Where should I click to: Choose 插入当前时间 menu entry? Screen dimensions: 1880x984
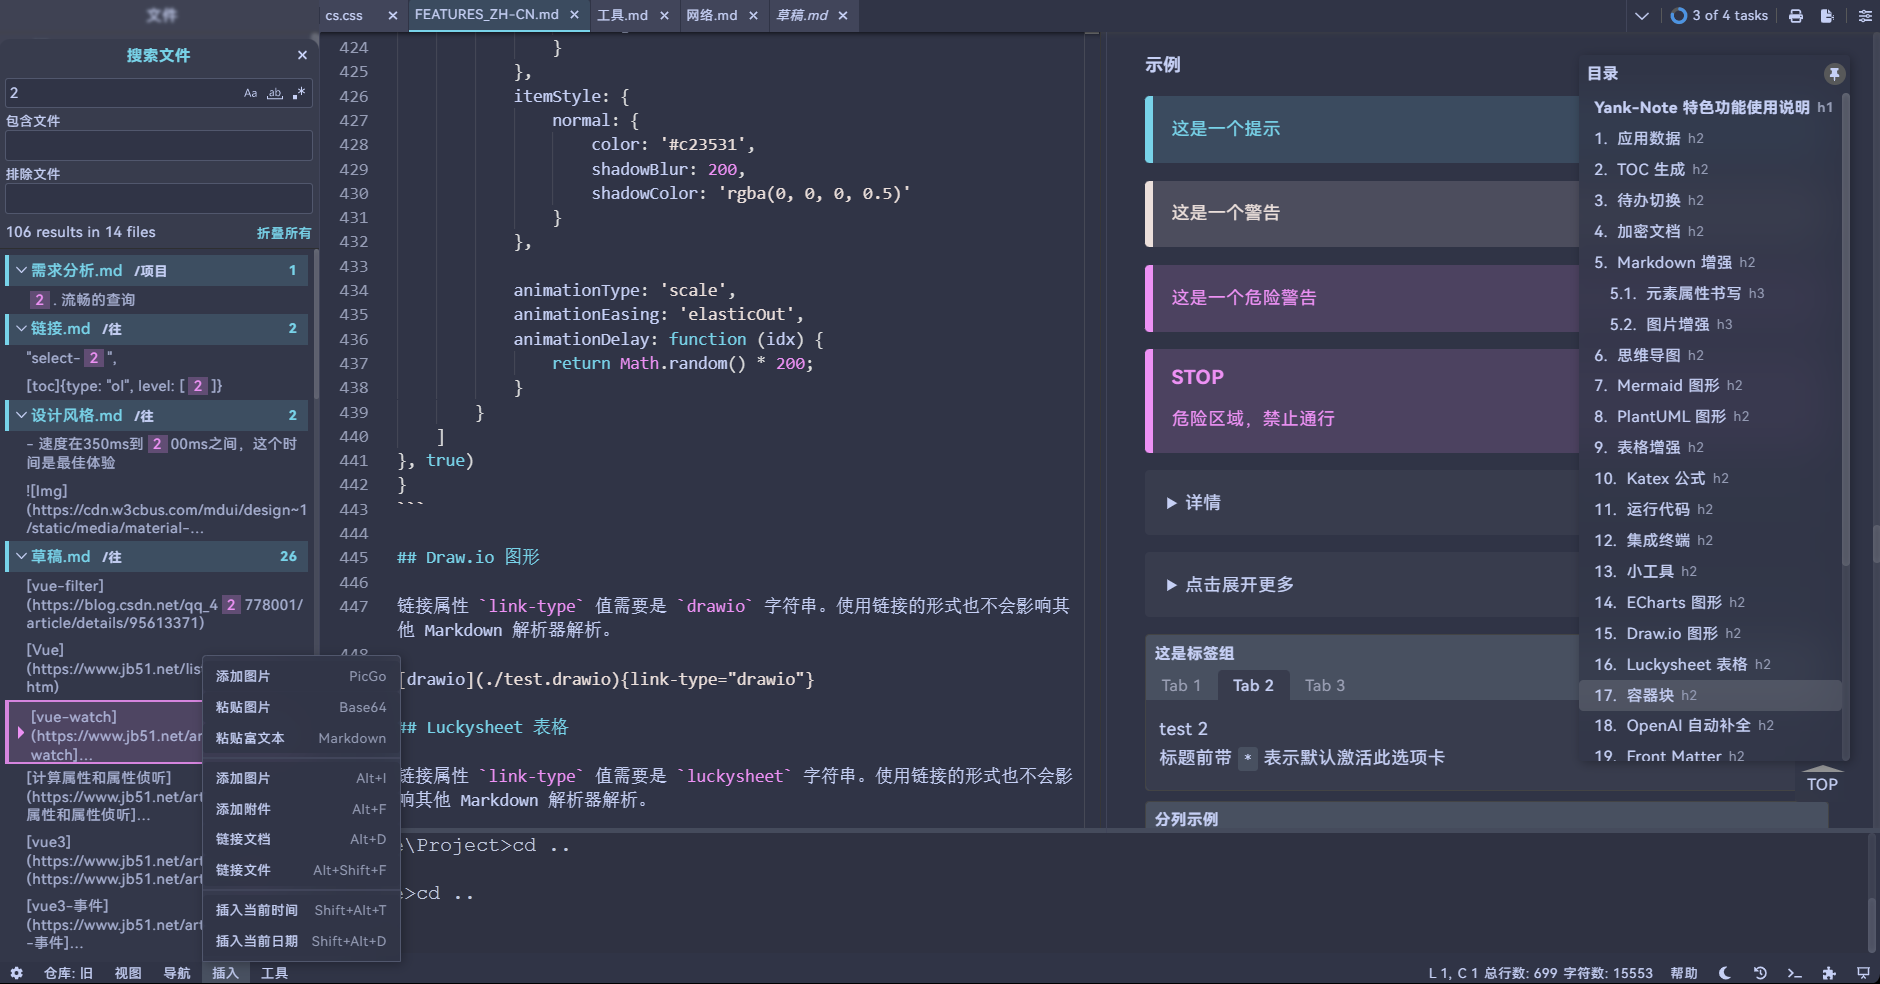coord(301,911)
